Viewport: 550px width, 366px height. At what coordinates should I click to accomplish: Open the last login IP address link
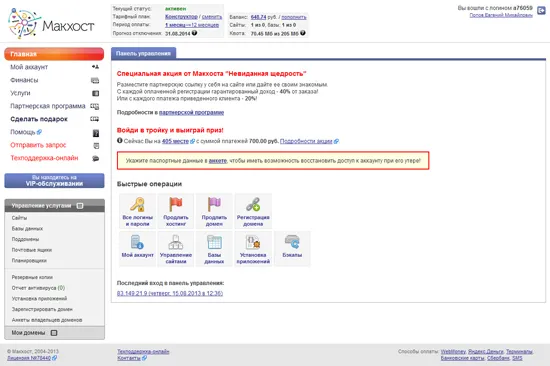tap(170, 293)
